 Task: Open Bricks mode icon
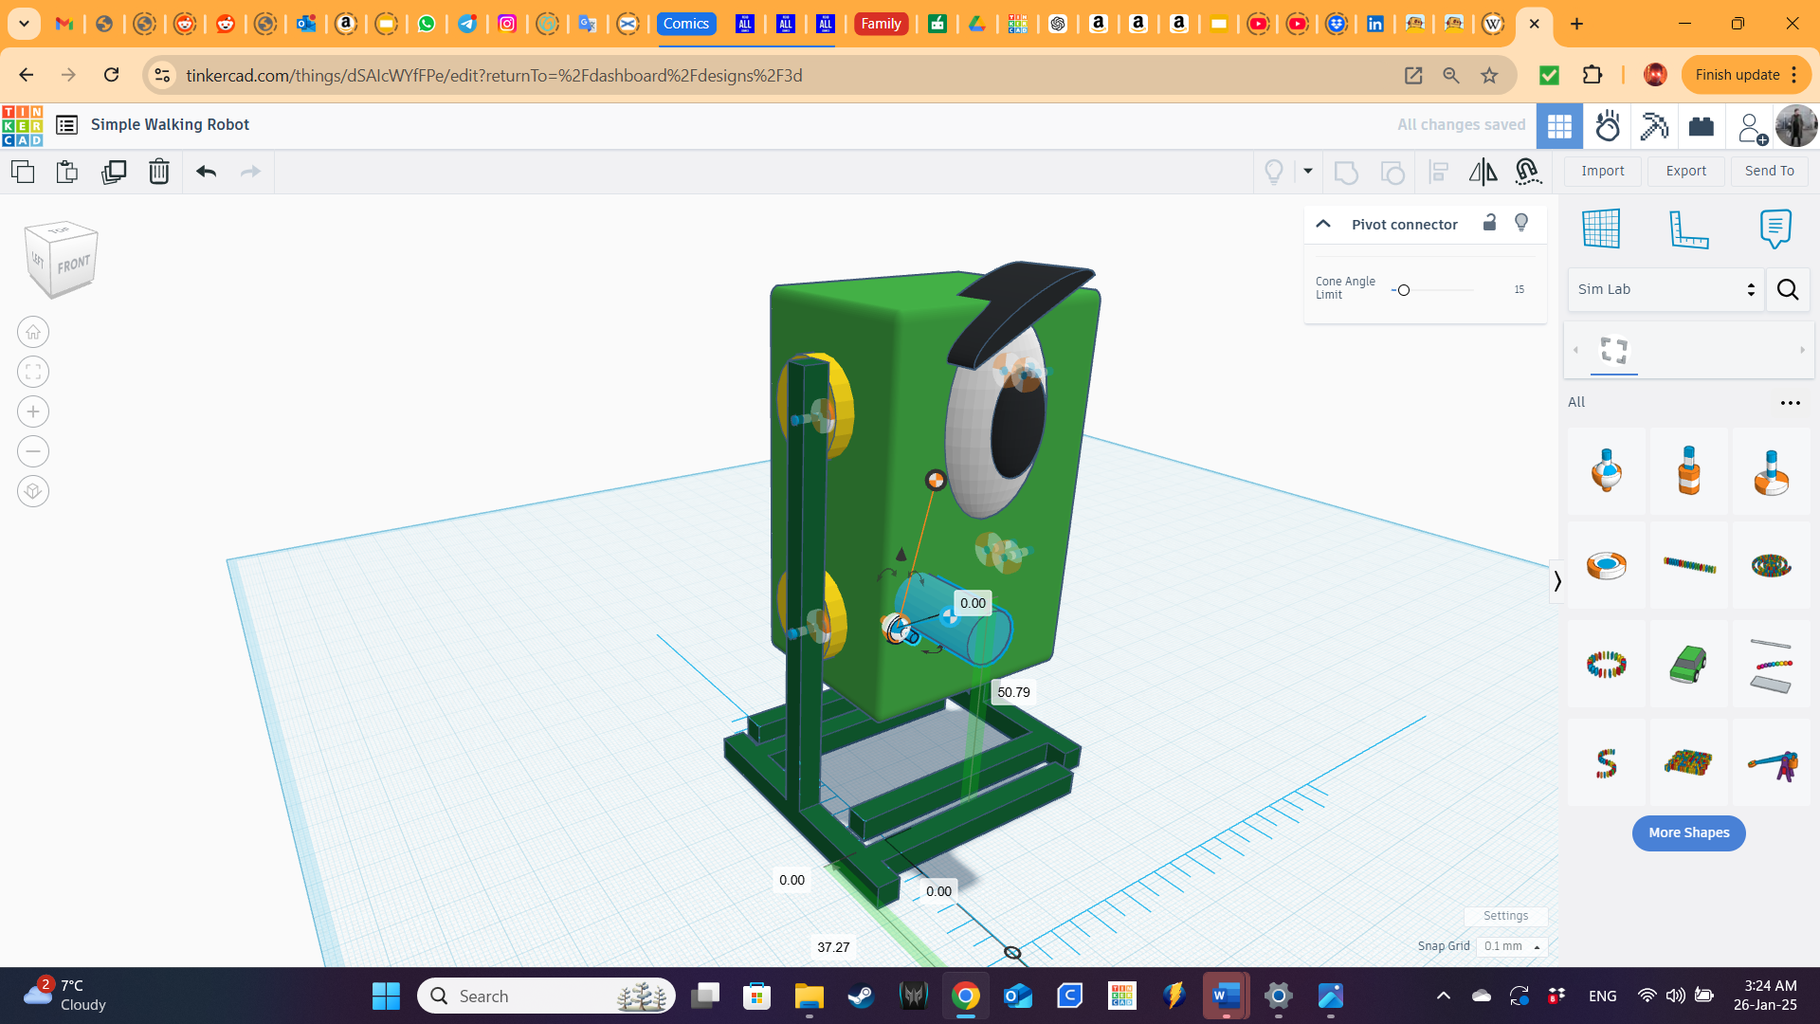pos(1701,126)
